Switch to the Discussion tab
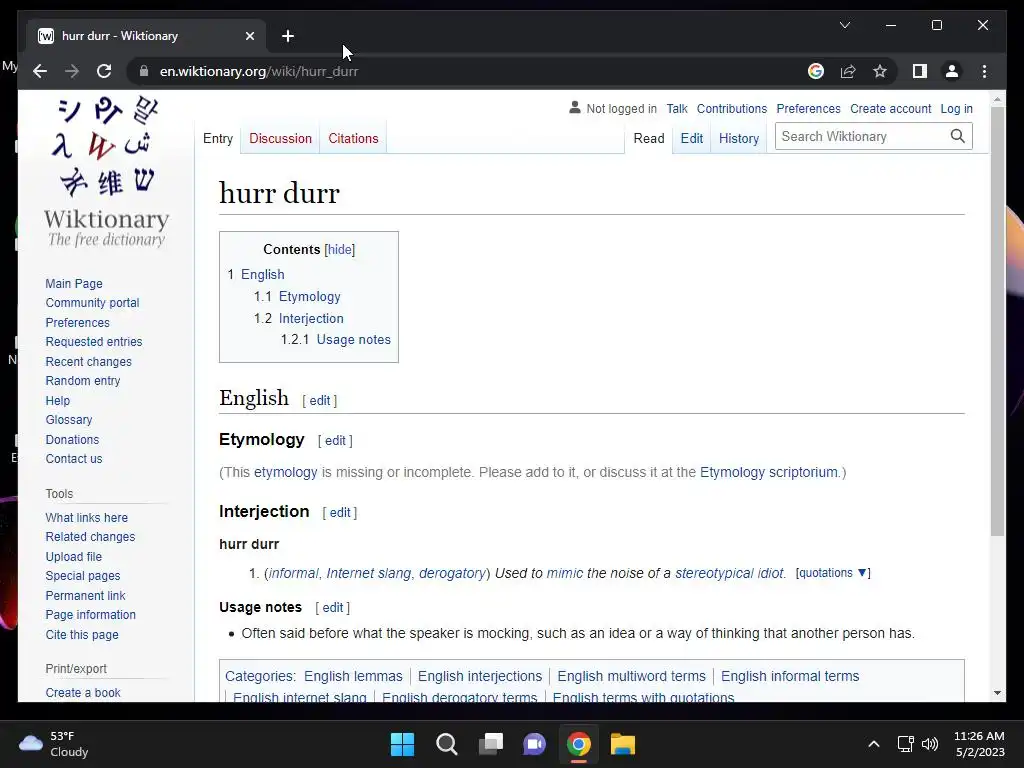This screenshot has width=1024, height=768. pos(280,138)
